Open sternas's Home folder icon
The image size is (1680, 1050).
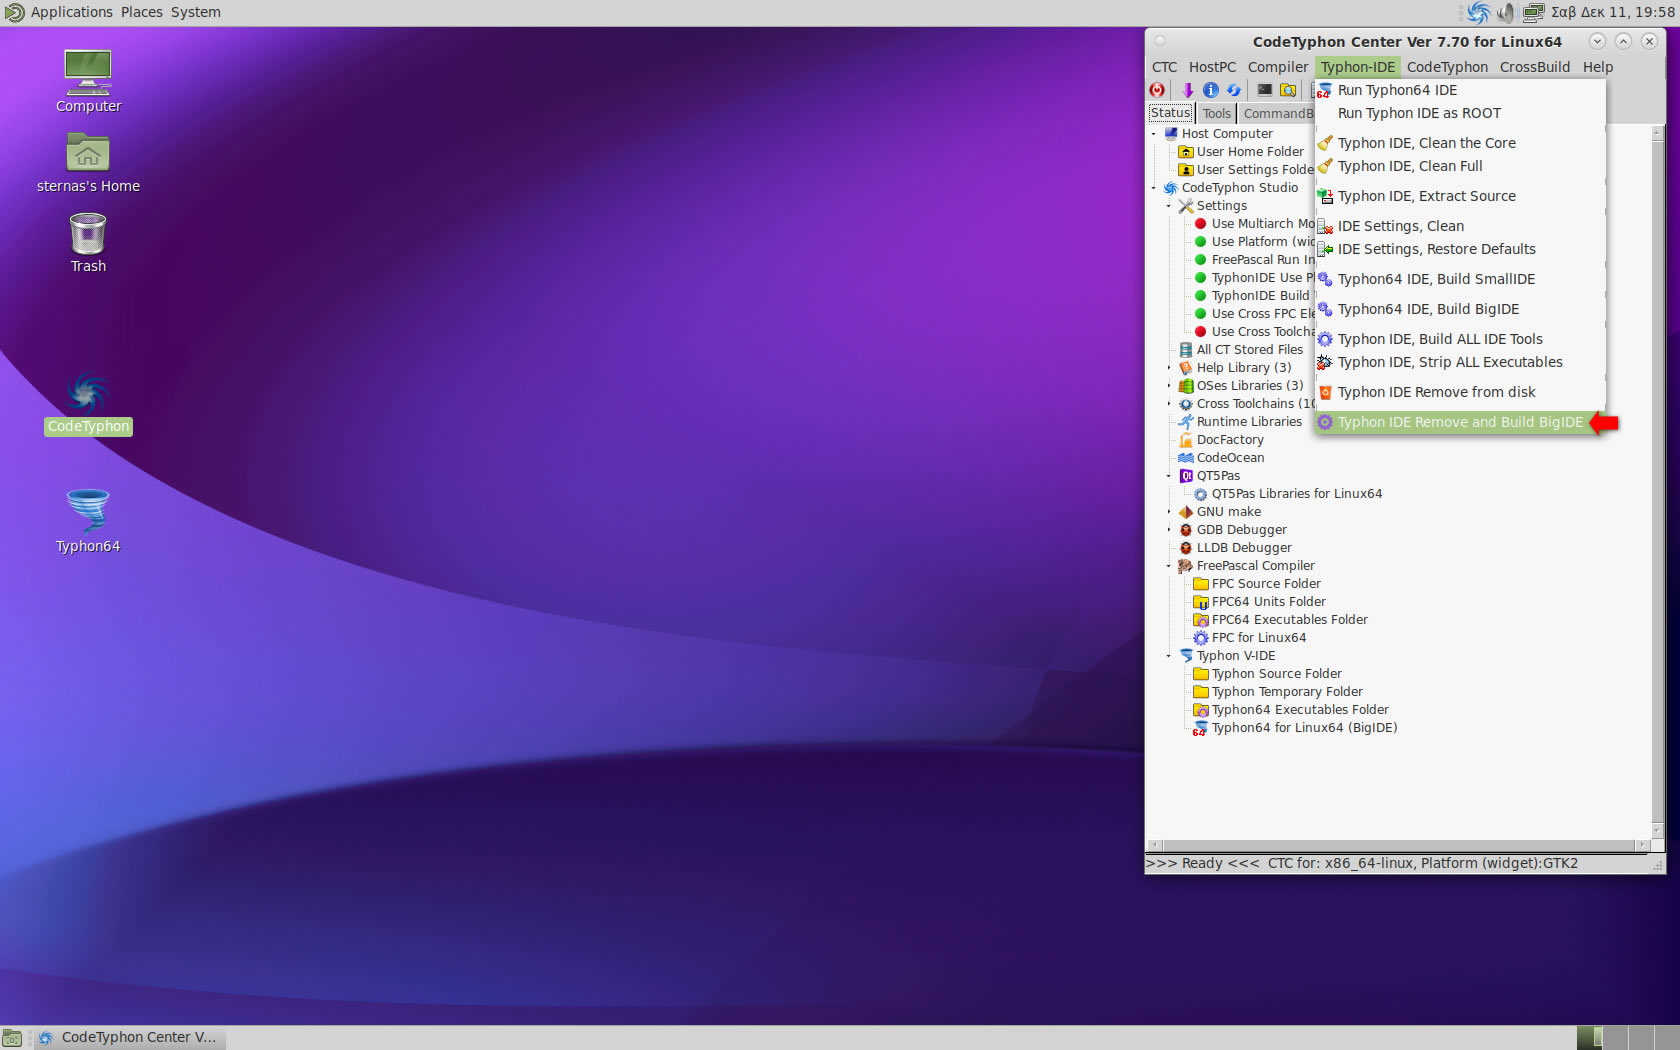(88, 163)
